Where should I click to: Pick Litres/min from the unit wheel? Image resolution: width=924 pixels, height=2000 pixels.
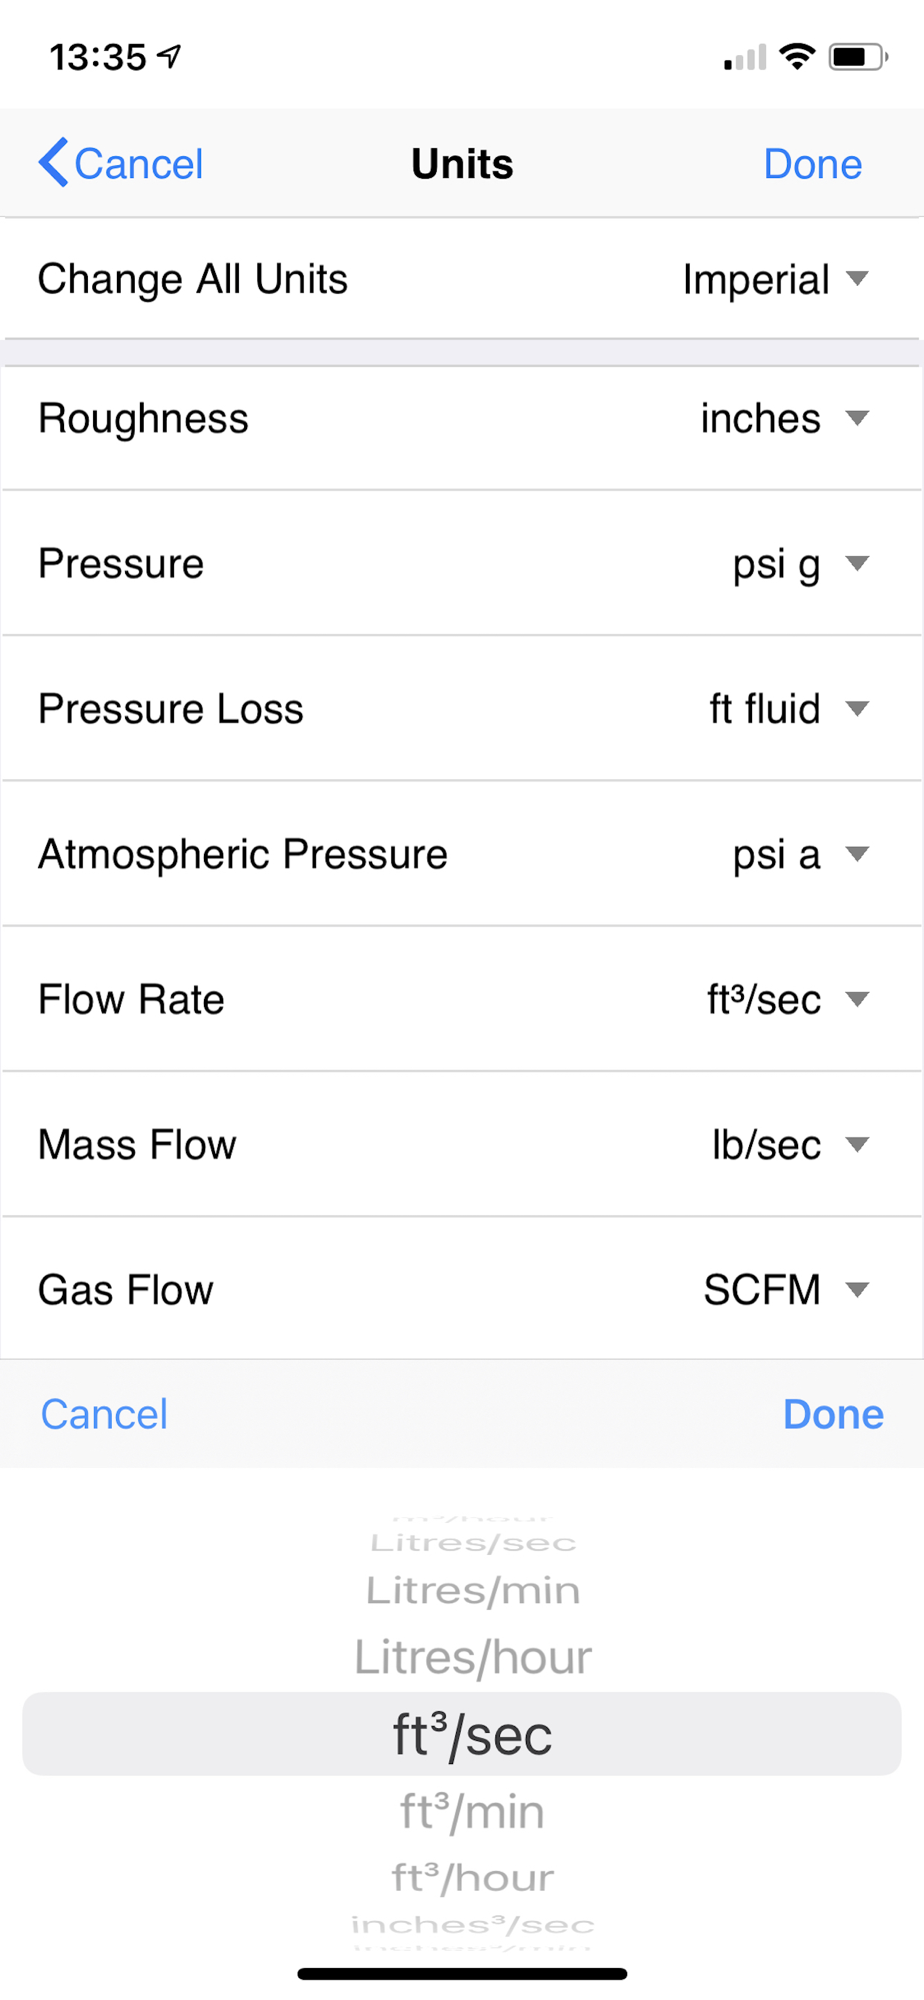[x=472, y=1590]
